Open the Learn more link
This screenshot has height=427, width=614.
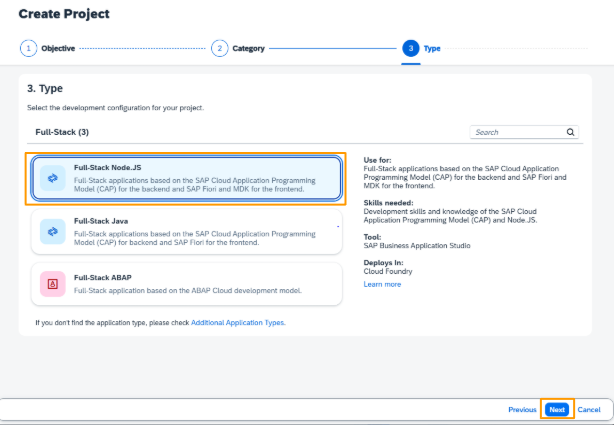point(382,284)
